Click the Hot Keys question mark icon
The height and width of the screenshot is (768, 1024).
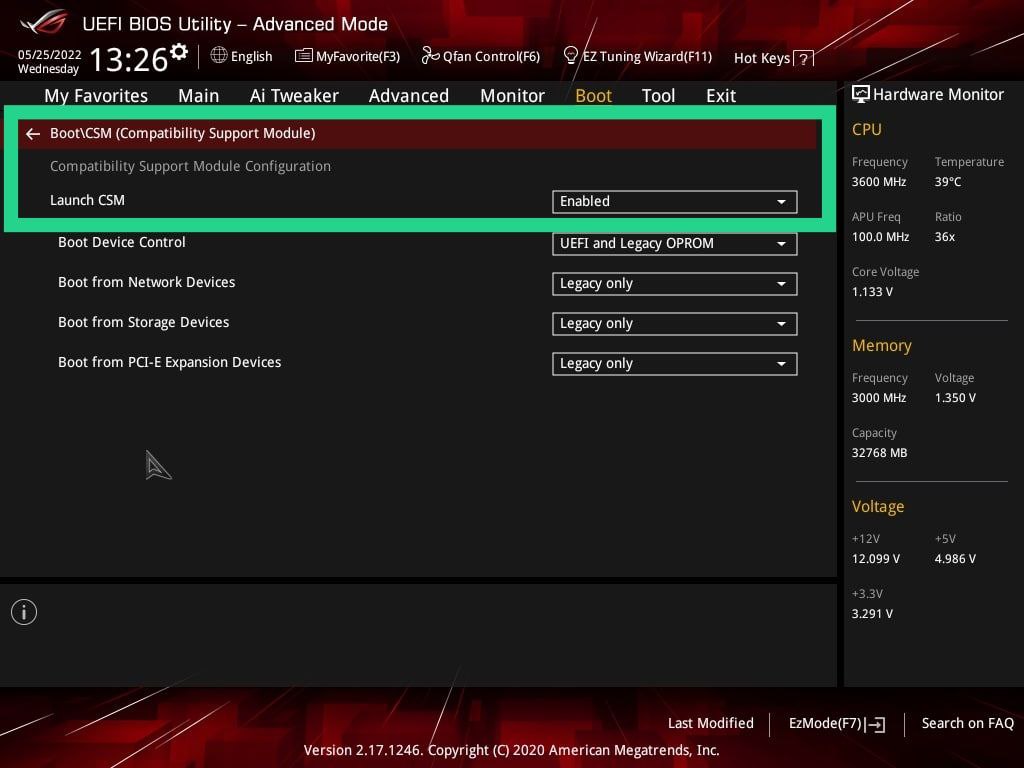803,59
